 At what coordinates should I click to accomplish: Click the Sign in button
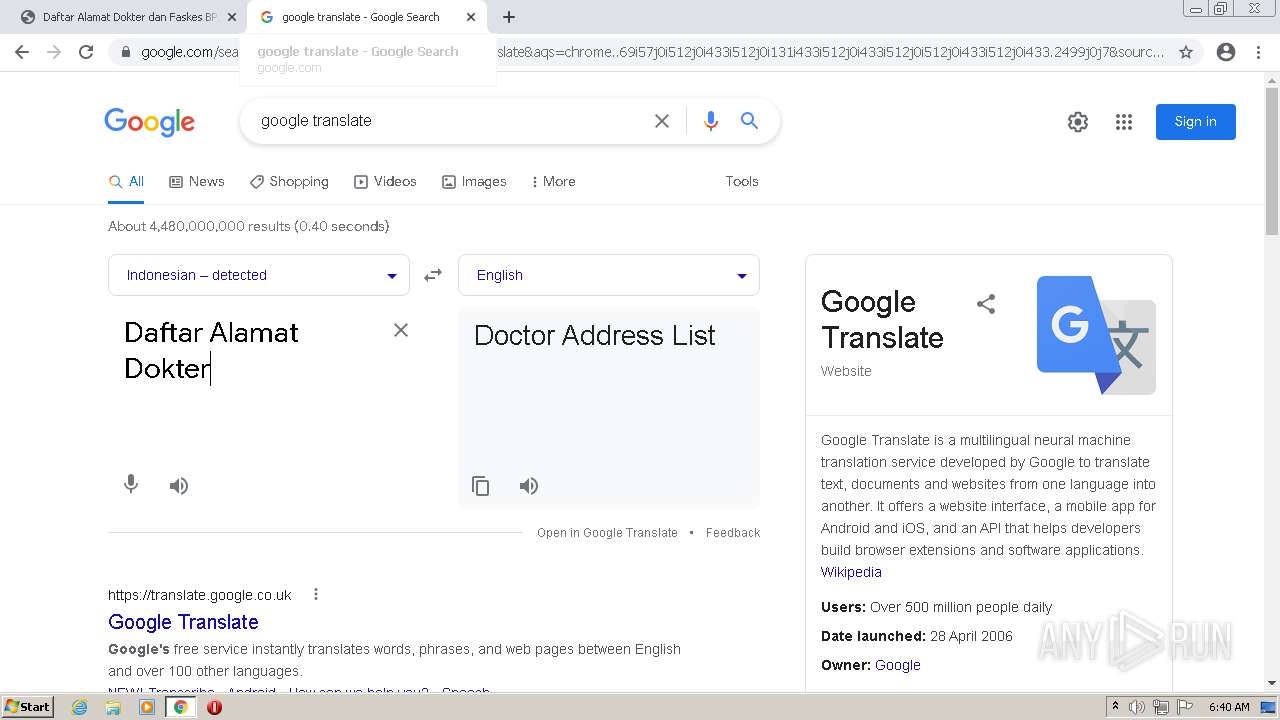pos(1196,122)
